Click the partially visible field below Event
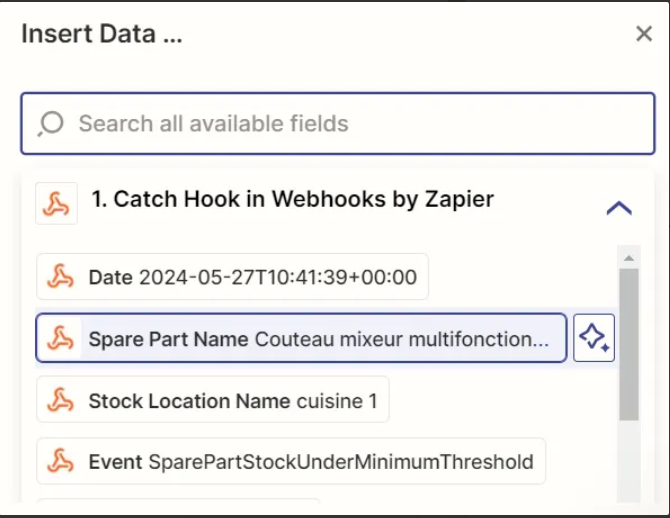The width and height of the screenshot is (670, 518). click(x=178, y=500)
